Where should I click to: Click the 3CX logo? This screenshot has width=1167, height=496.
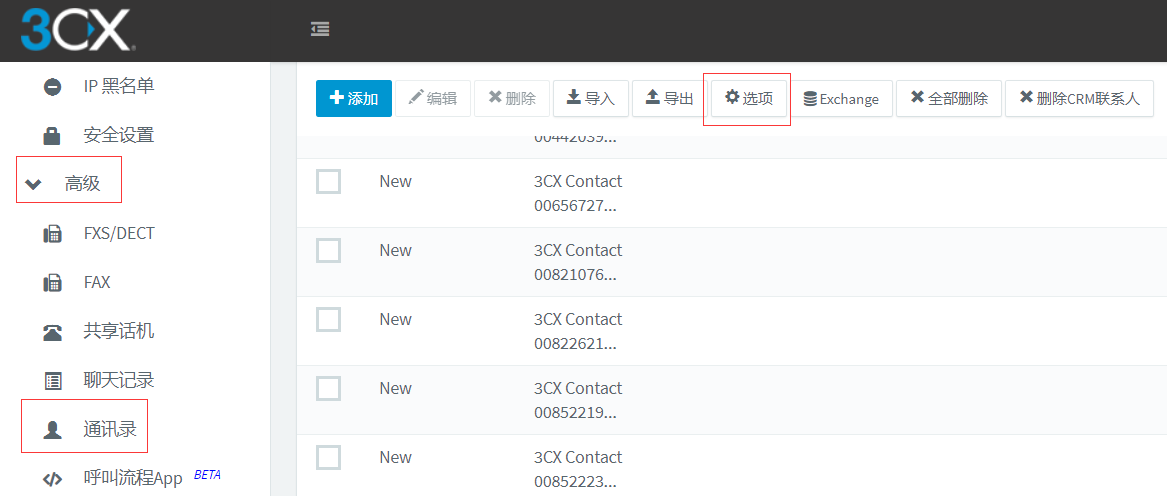pyautogui.click(x=76, y=30)
